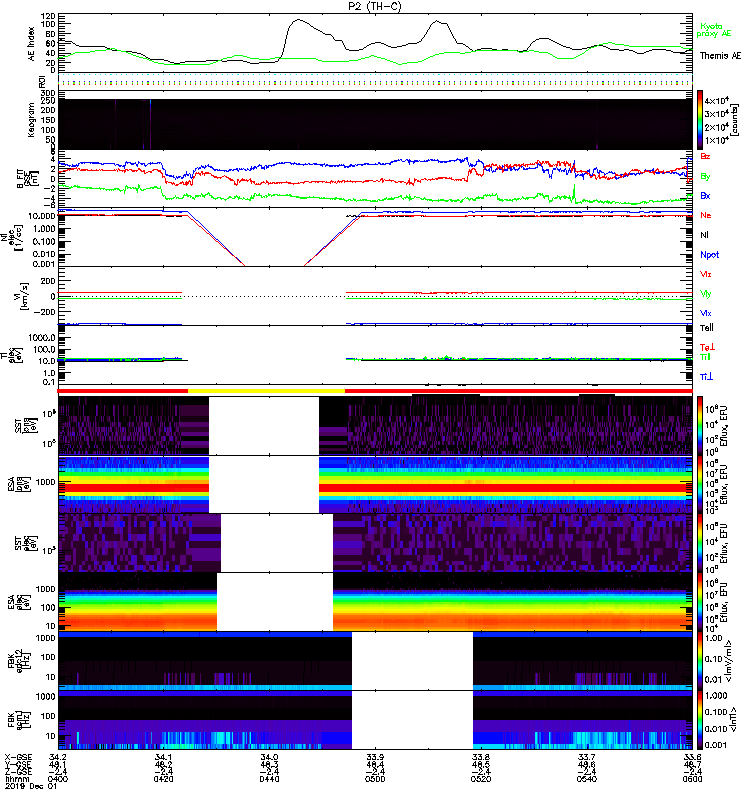Click the '2019 Dec 01' date label
Viewport: 750px width, 800px height.
coord(31,786)
